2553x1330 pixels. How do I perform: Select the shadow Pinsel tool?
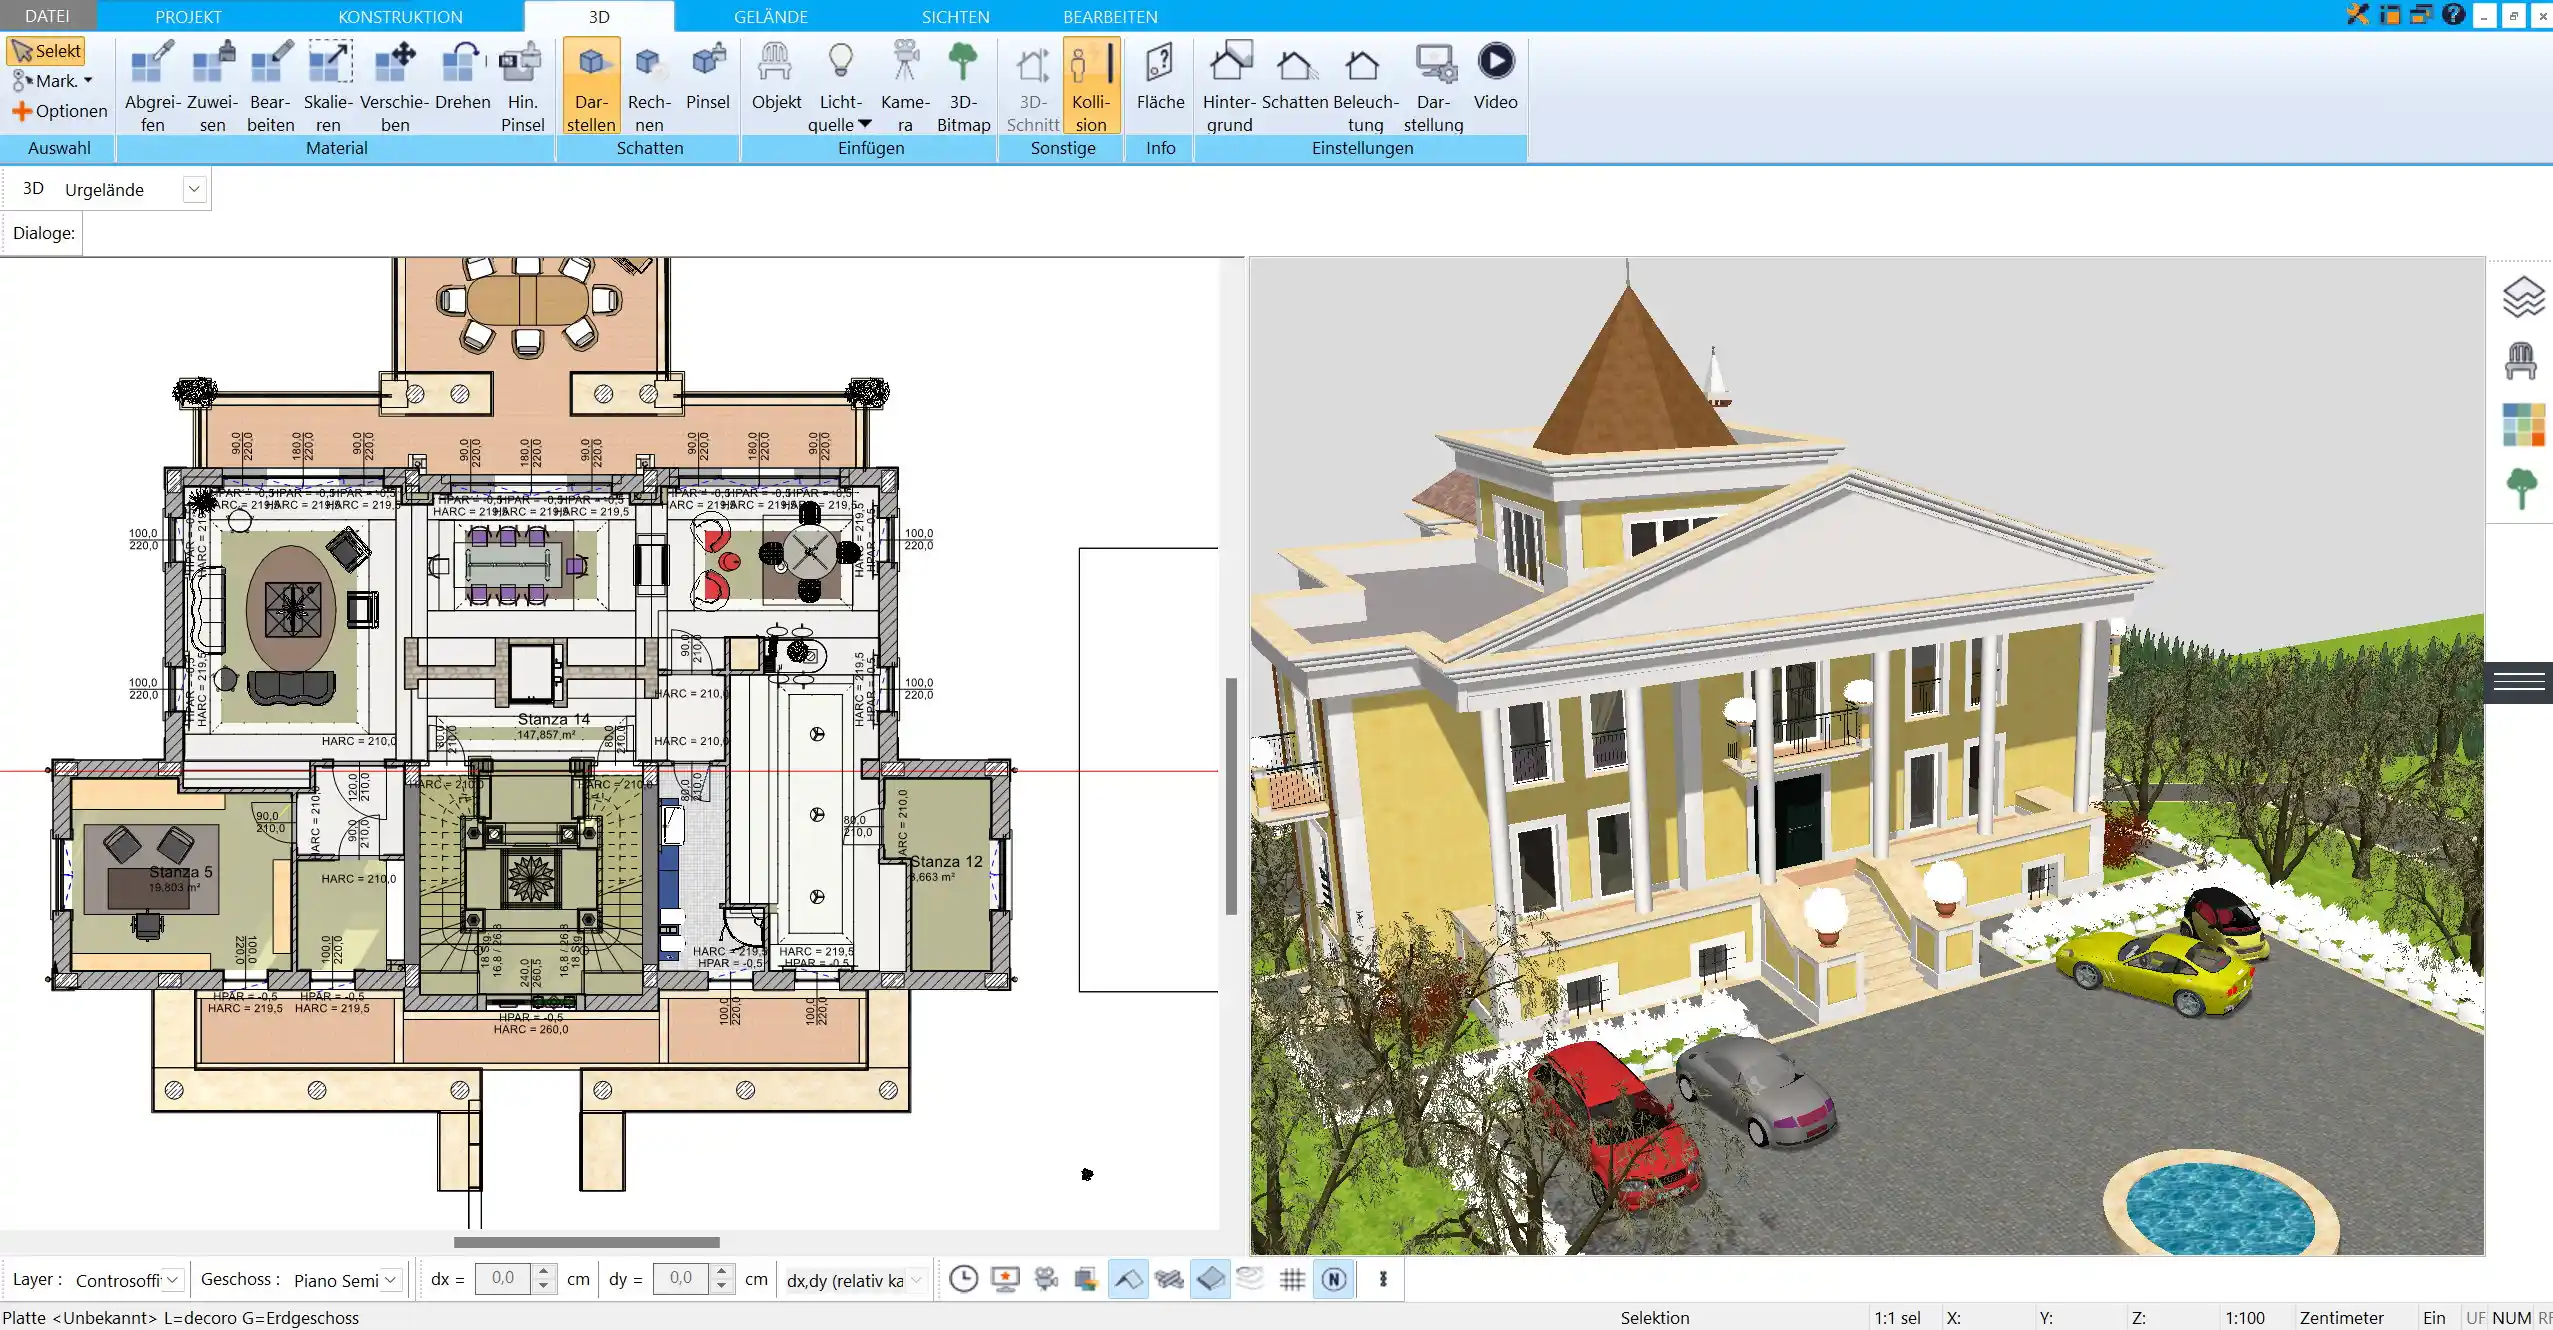tap(708, 76)
